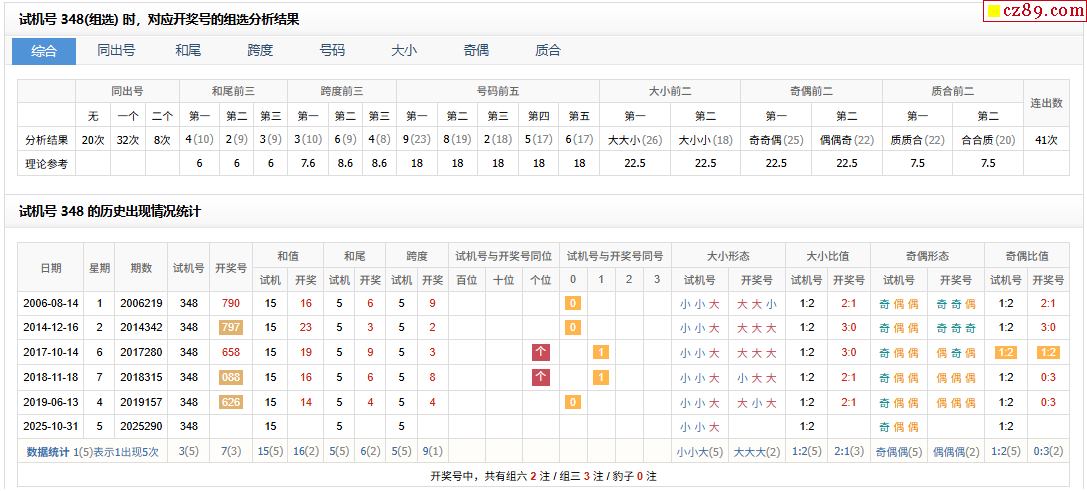Open the 跨度 tab
Screen dimensions: 1087x491
[x=260, y=51]
